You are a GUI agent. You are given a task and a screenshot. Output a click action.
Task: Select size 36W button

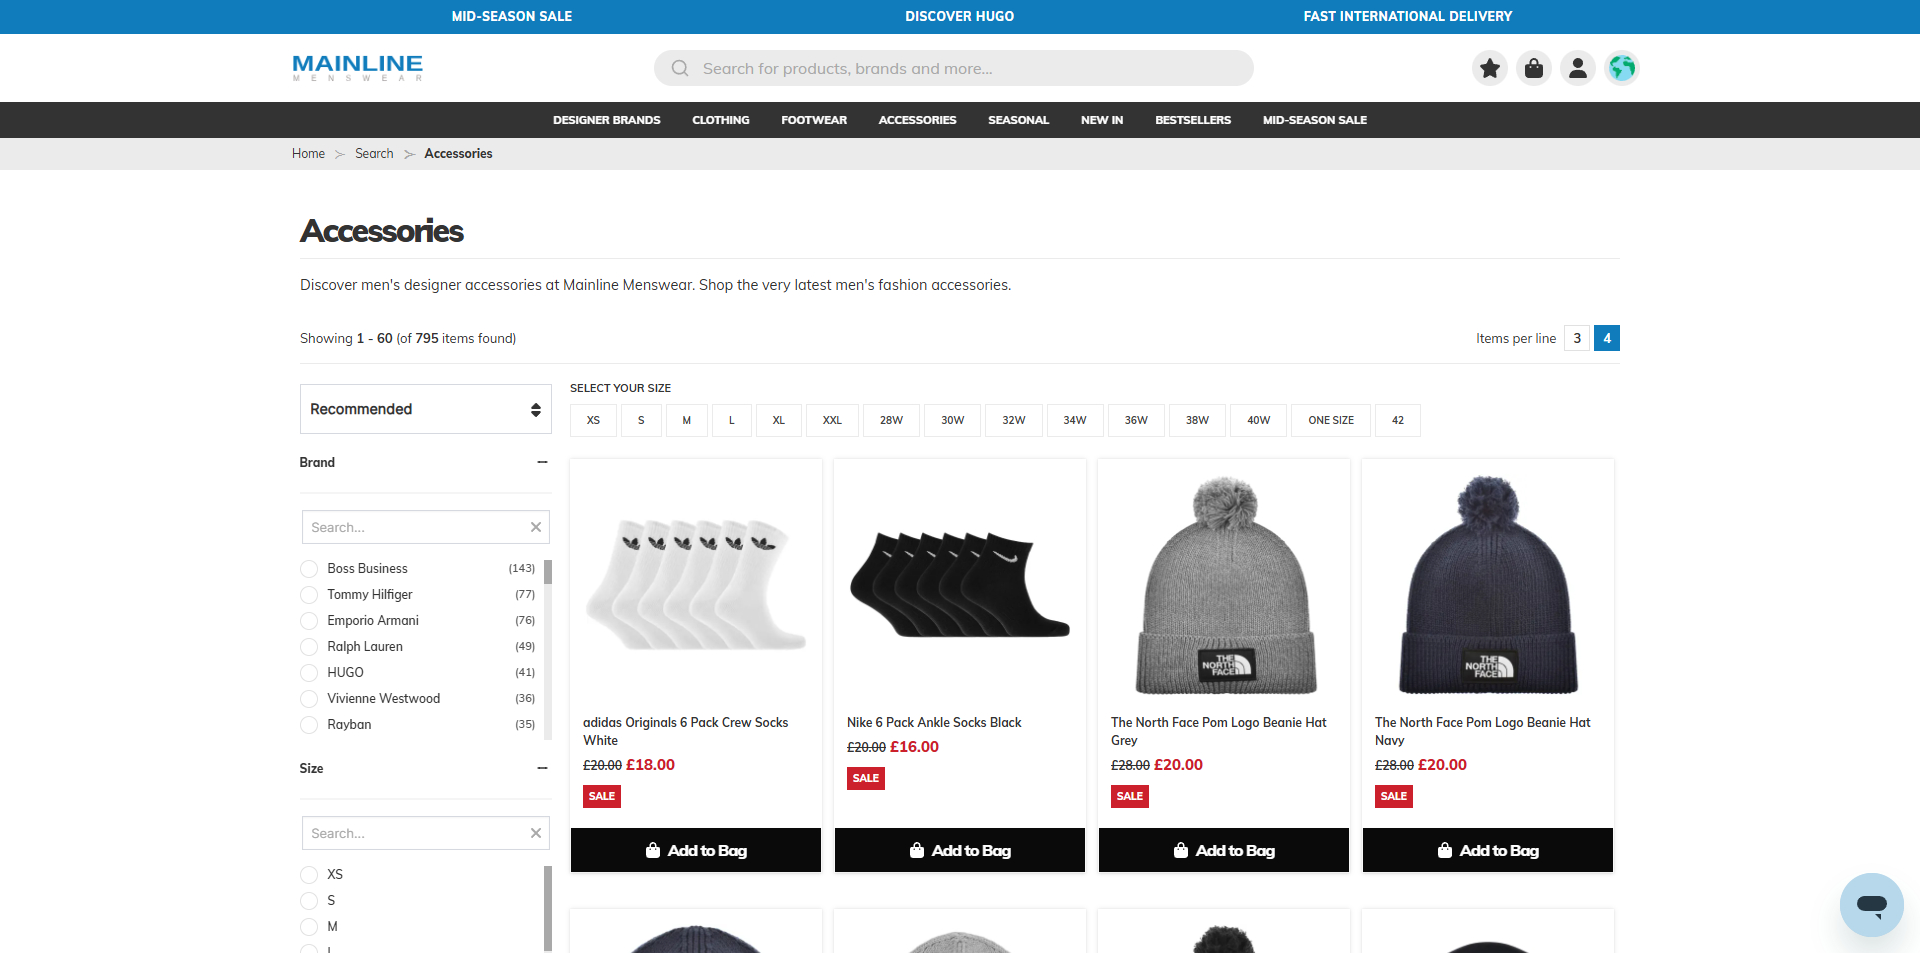(x=1136, y=420)
